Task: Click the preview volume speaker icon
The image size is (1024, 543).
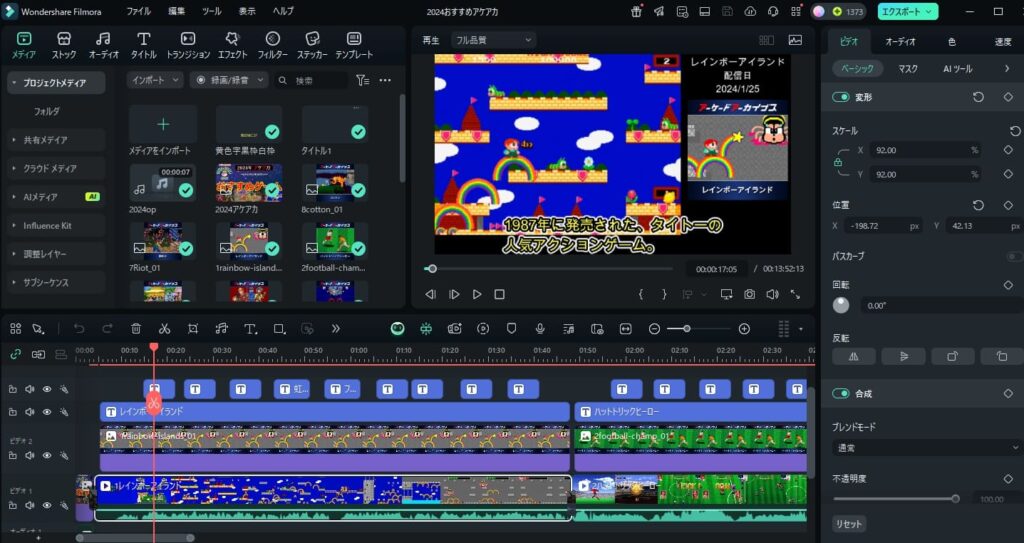Action: coord(773,295)
